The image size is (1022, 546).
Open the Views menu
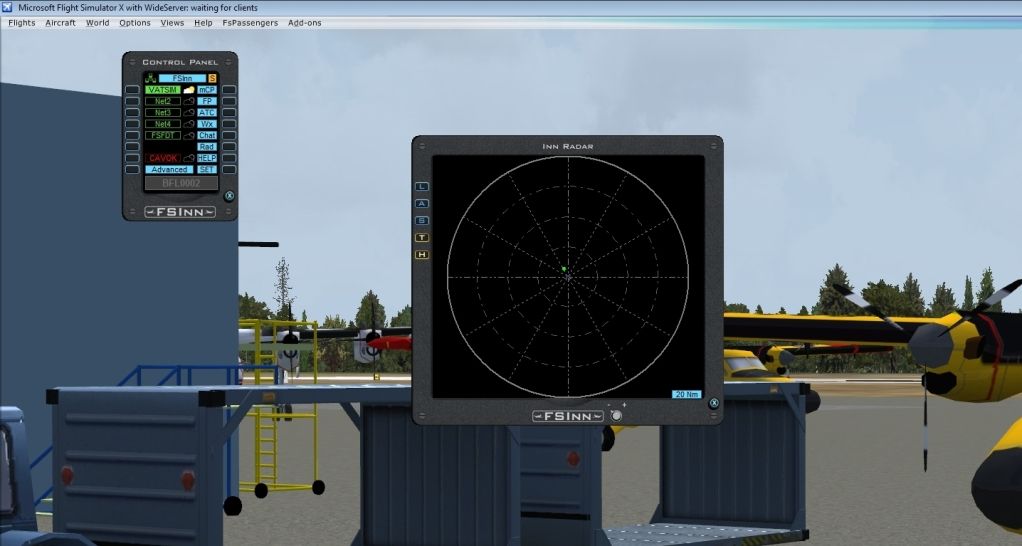click(x=172, y=23)
